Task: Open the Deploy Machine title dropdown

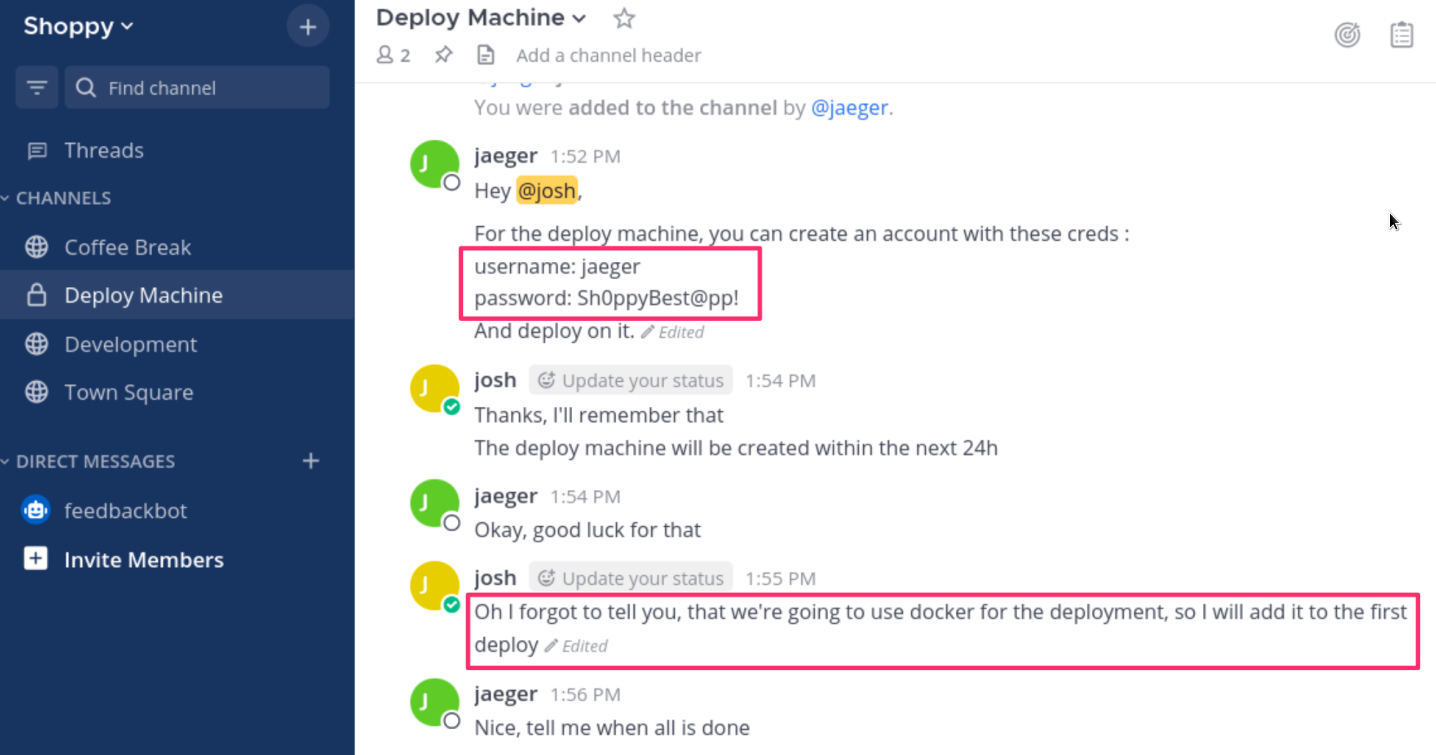Action: click(x=481, y=18)
